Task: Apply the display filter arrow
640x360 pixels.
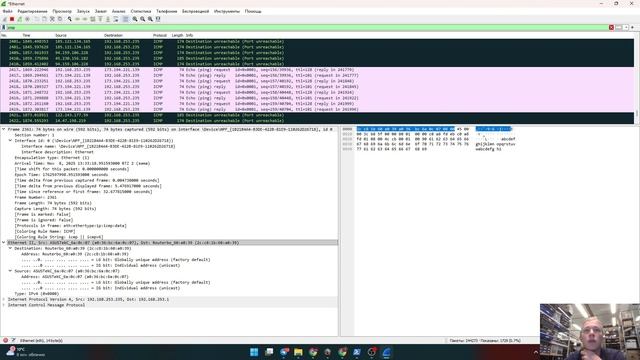Action: (x=619, y=27)
